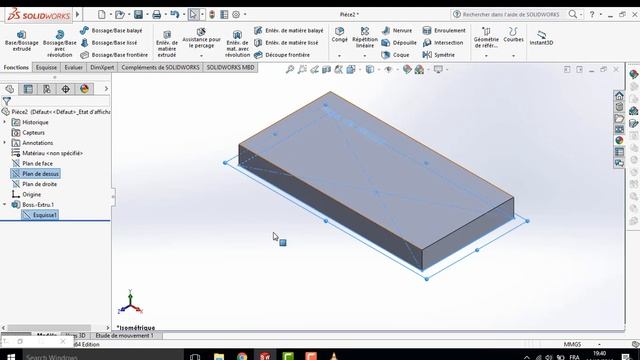Screen dimensions: 640x360
Task: Open Assistance pour le perçage dropdown arrow
Action: 201,56
